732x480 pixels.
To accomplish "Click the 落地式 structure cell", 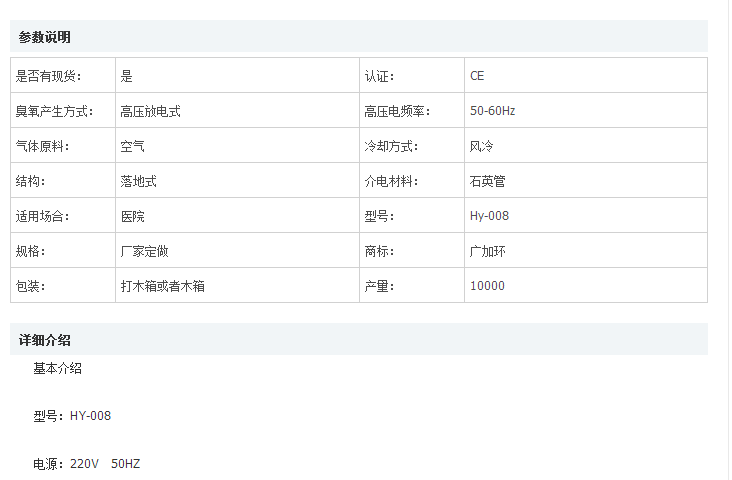I will pos(138,181).
